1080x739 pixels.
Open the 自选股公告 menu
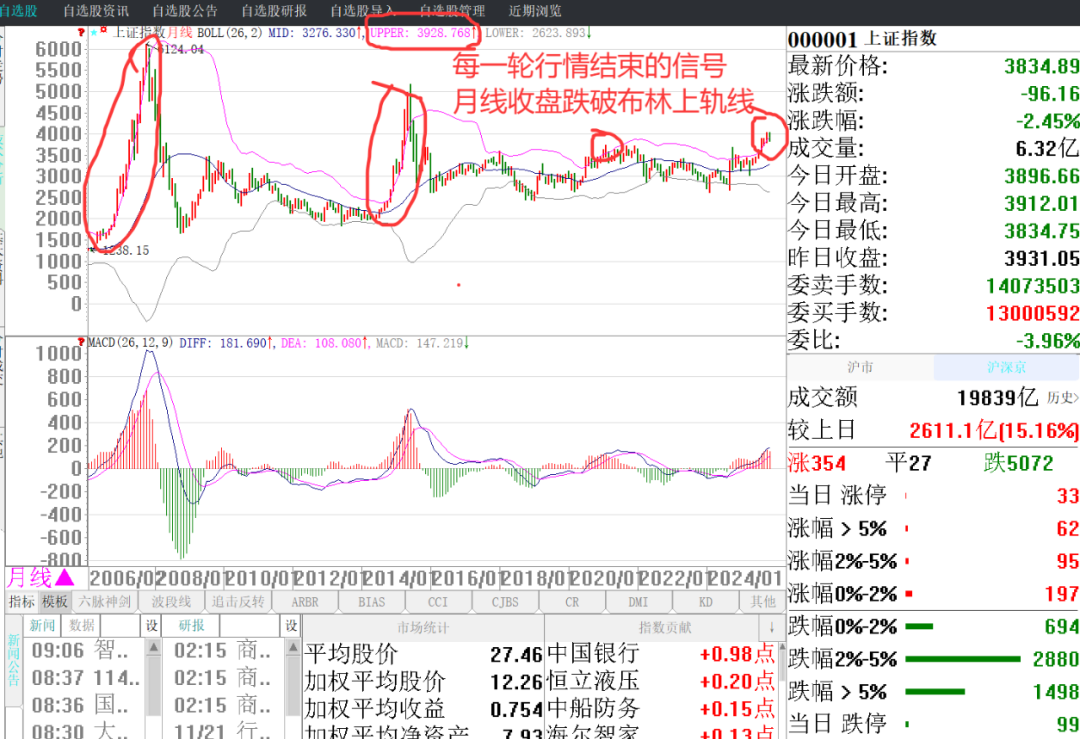click(x=185, y=10)
